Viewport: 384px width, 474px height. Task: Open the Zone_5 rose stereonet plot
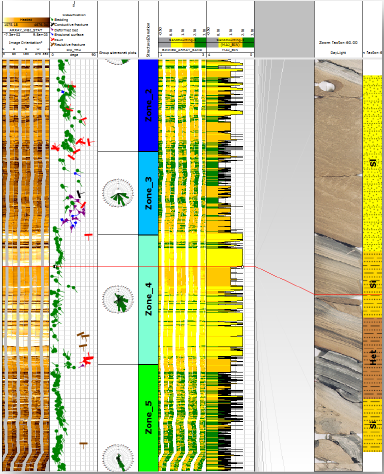point(118,458)
